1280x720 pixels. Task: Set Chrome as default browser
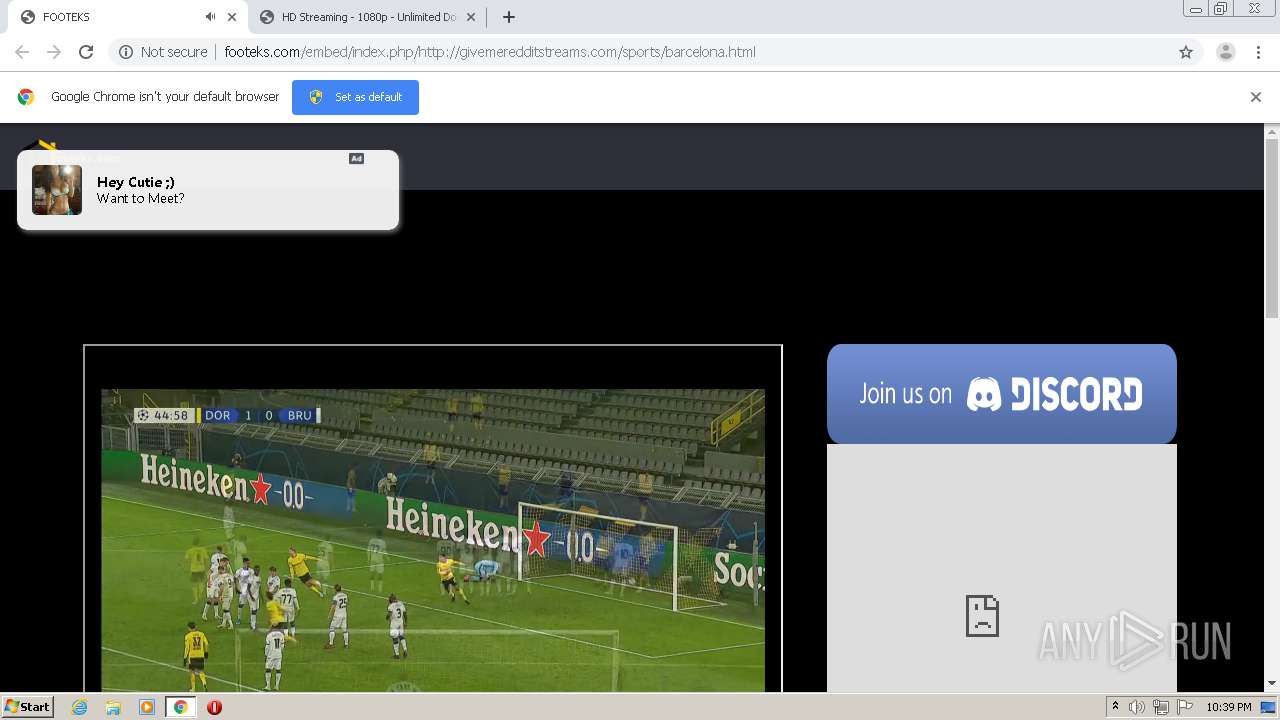[355, 97]
